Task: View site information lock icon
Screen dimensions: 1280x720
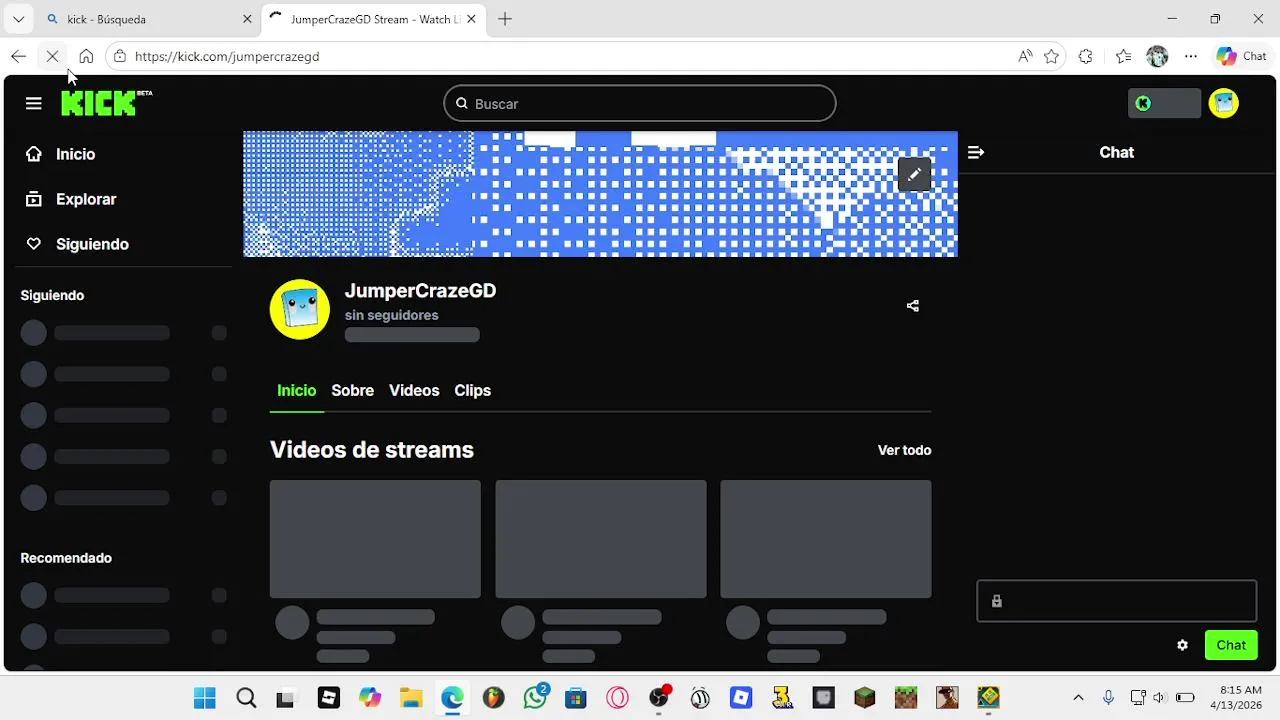Action: (120, 56)
